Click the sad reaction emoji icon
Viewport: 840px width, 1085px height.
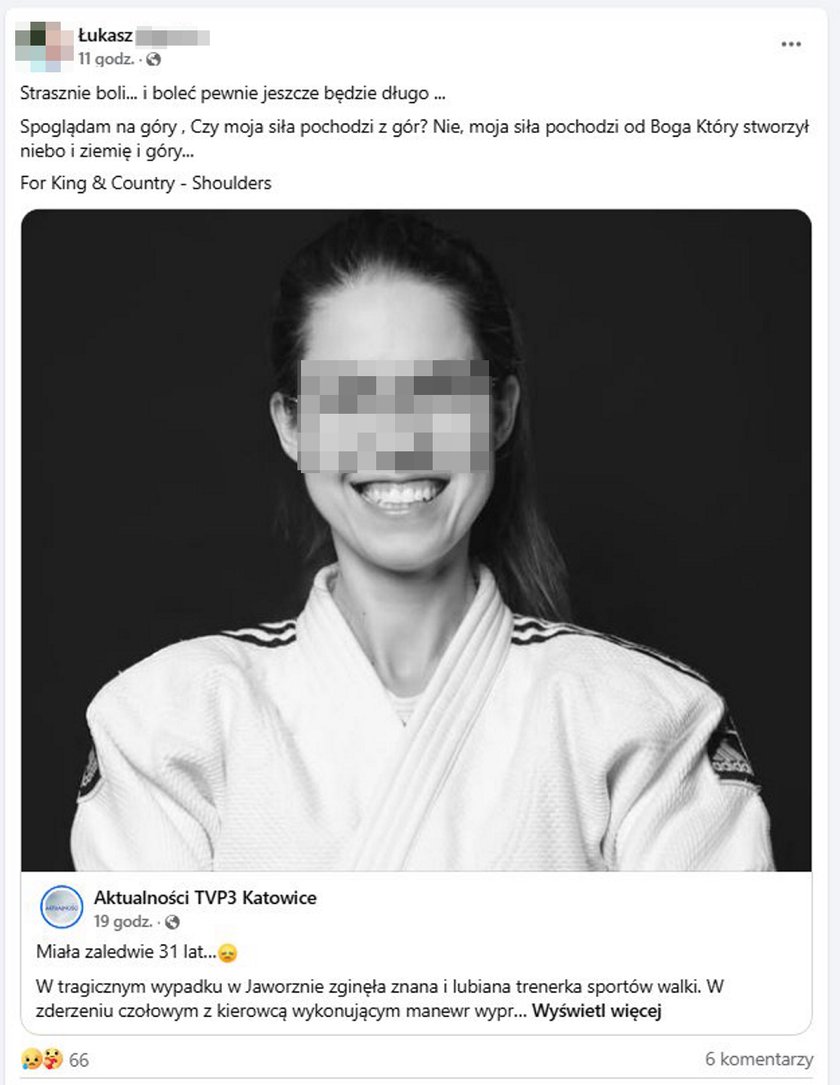click(31, 1059)
